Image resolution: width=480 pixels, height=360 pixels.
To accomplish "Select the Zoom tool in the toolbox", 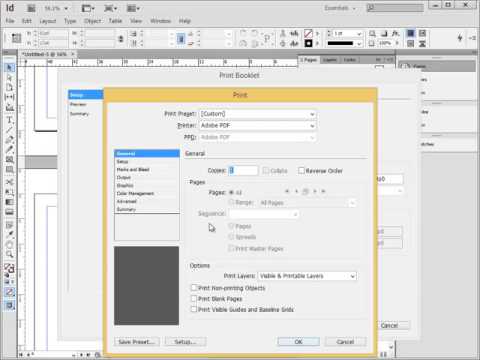I will (9, 255).
